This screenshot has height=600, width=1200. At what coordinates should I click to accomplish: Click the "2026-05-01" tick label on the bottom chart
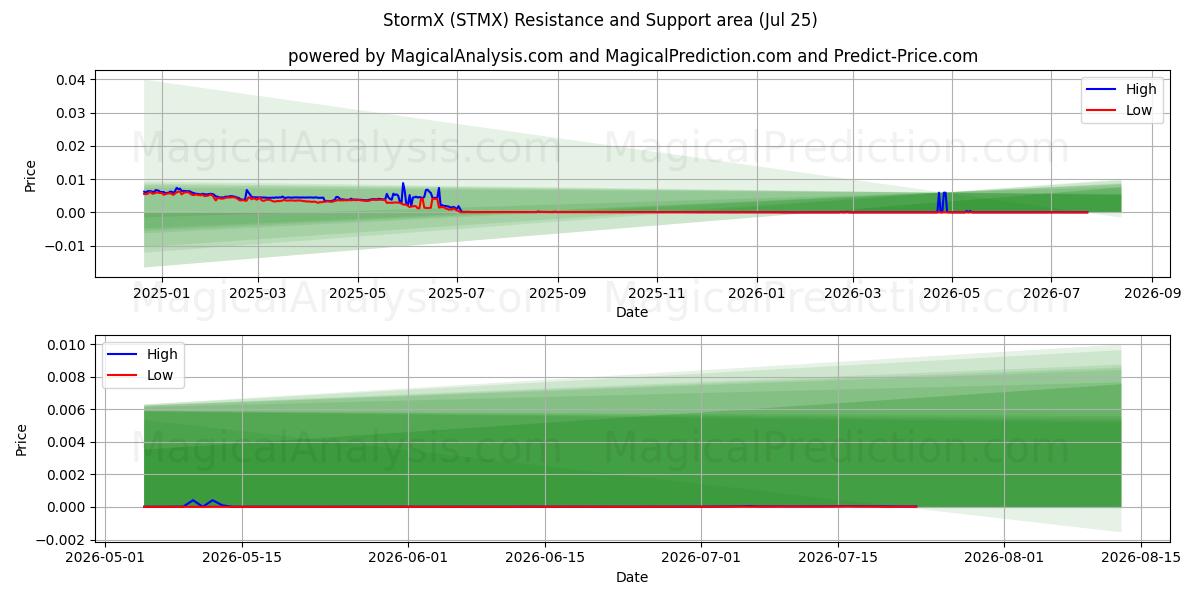pyautogui.click(x=106, y=558)
